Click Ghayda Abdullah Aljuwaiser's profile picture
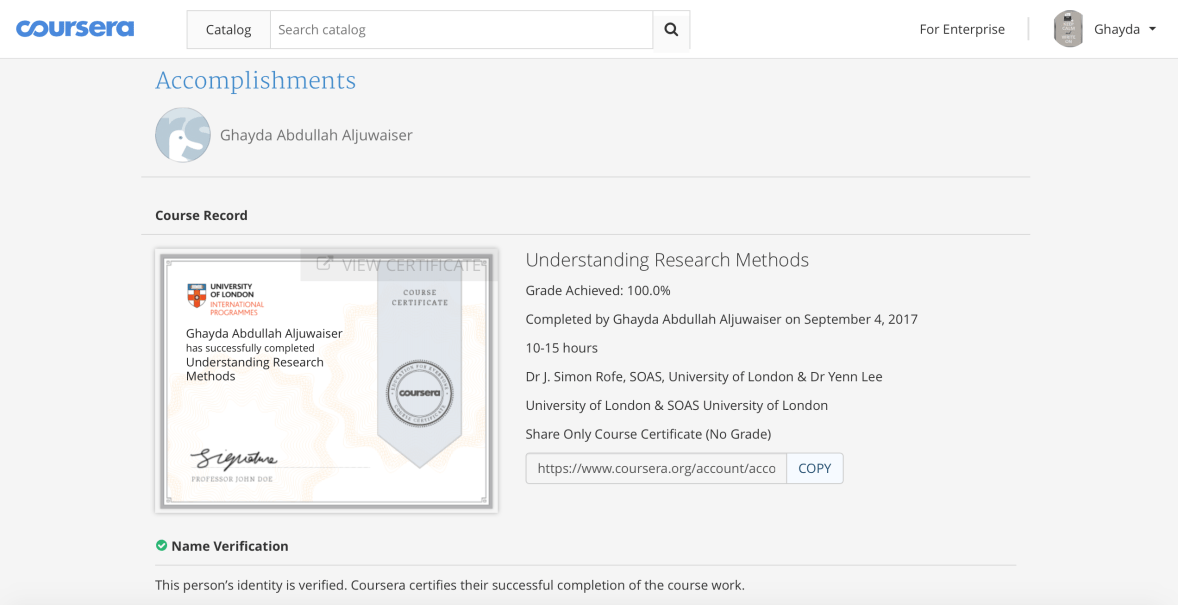1178x605 pixels. (x=182, y=134)
